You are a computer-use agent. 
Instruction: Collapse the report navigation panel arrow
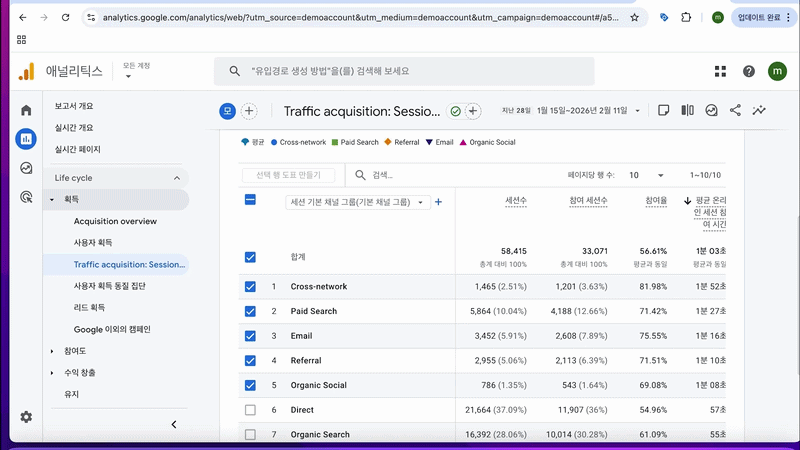click(x=174, y=424)
